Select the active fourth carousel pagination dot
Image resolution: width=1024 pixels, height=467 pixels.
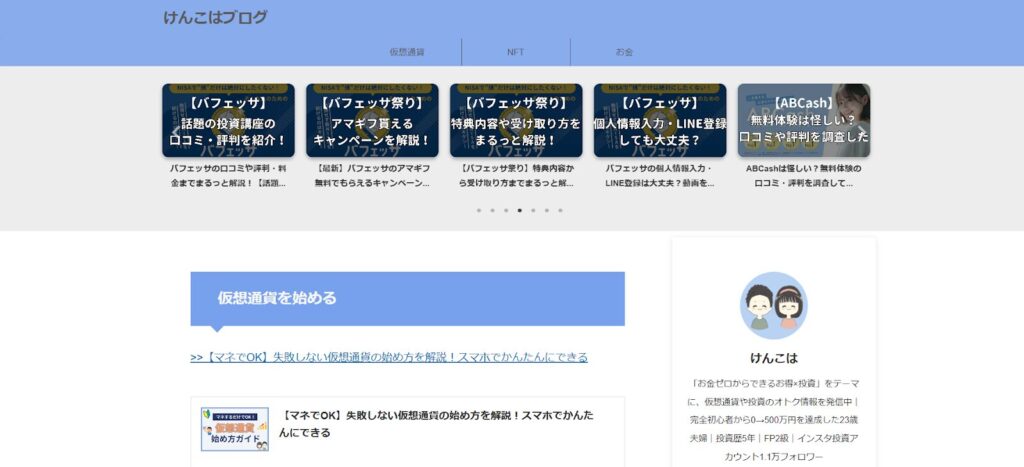(x=519, y=210)
